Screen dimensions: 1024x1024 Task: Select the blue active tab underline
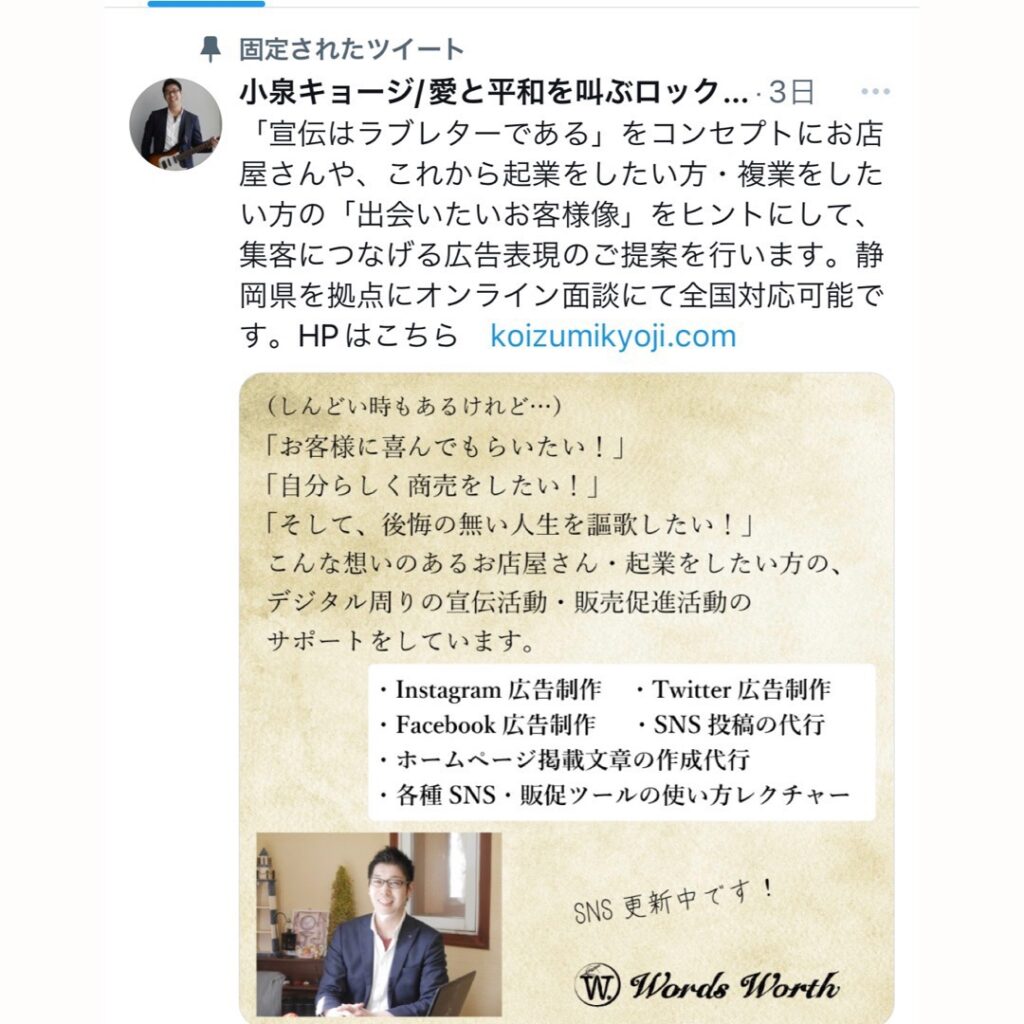pos(206,4)
